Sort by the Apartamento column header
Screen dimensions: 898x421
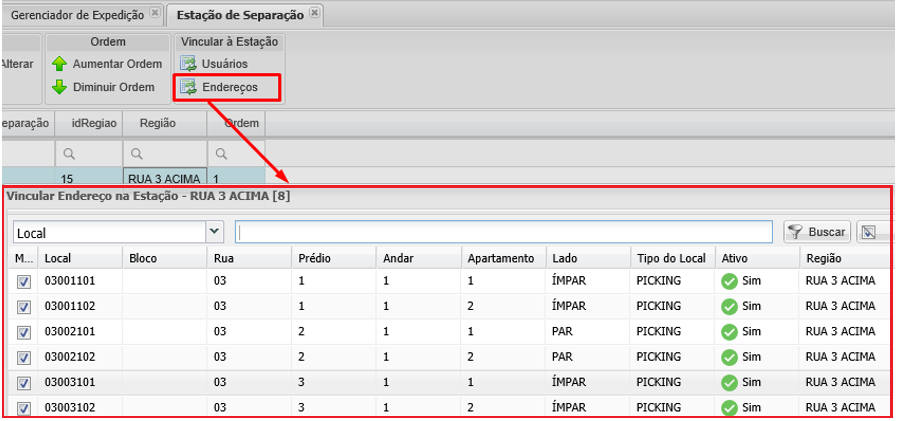tap(504, 258)
